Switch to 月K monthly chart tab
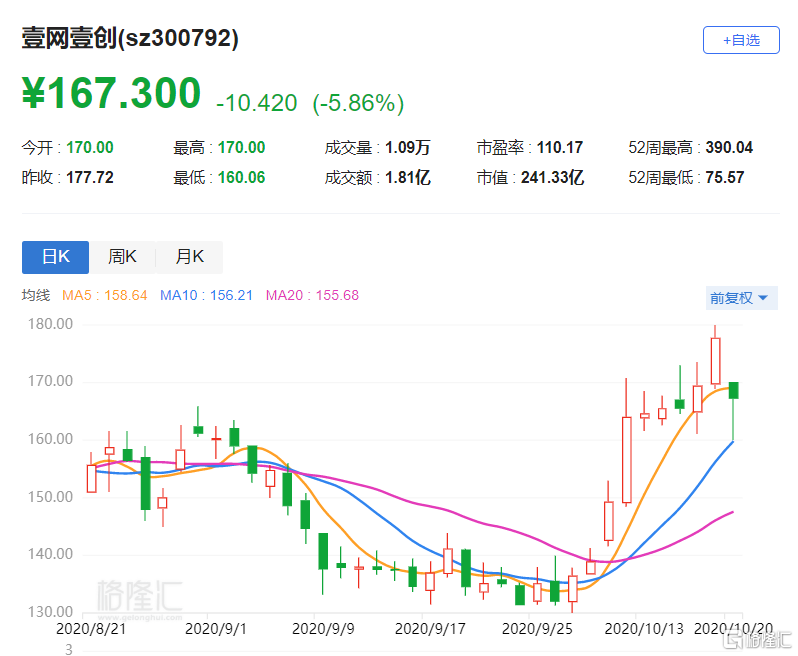798x656 pixels. tap(189, 257)
